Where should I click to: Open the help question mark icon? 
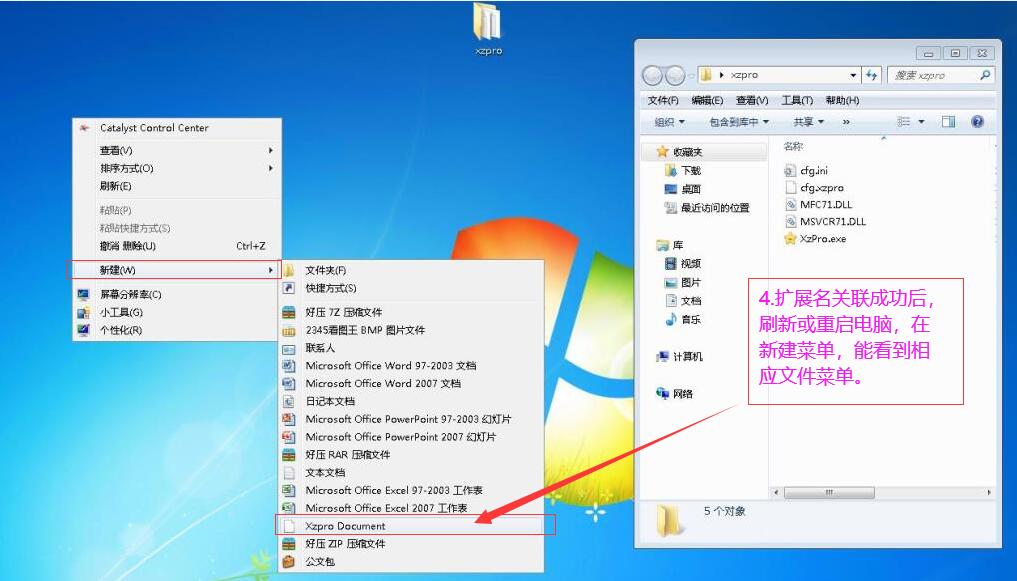click(977, 121)
